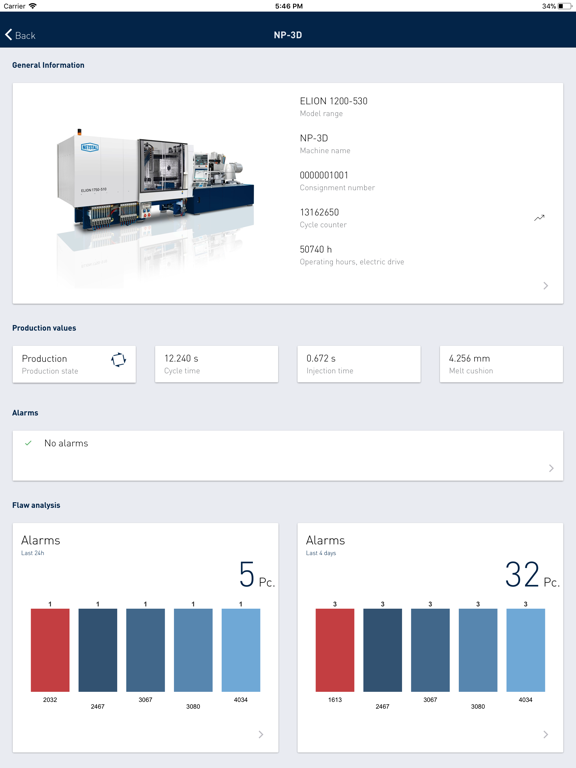Click the No alarms status text

66,443
